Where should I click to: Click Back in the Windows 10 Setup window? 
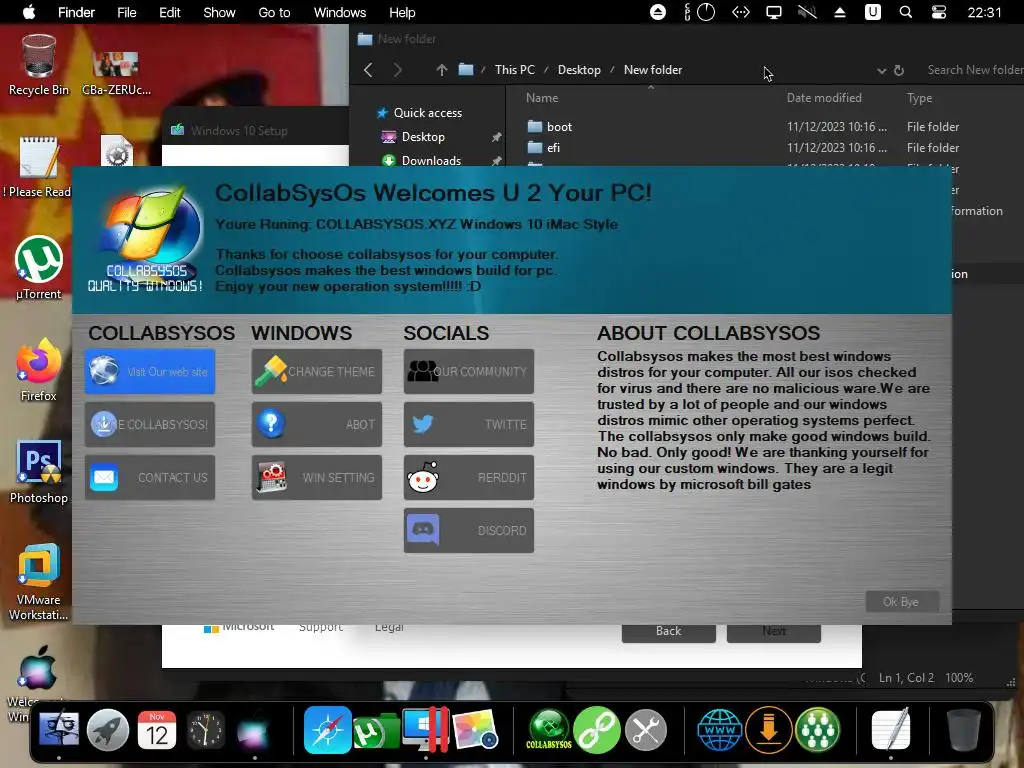(669, 632)
